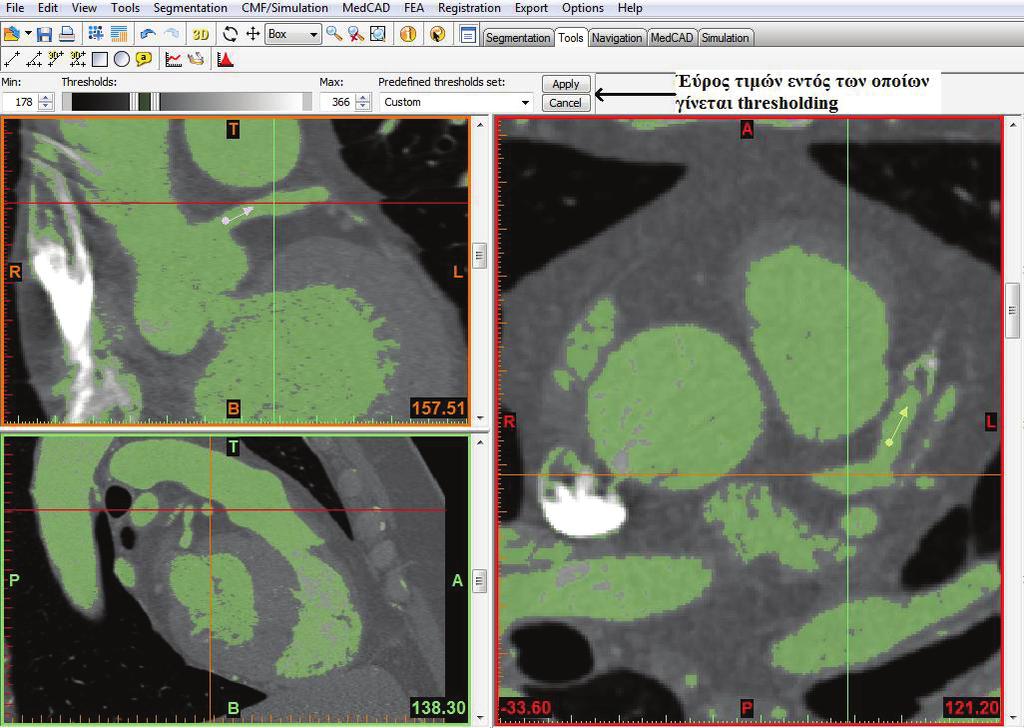Undo the last action

click(148, 34)
